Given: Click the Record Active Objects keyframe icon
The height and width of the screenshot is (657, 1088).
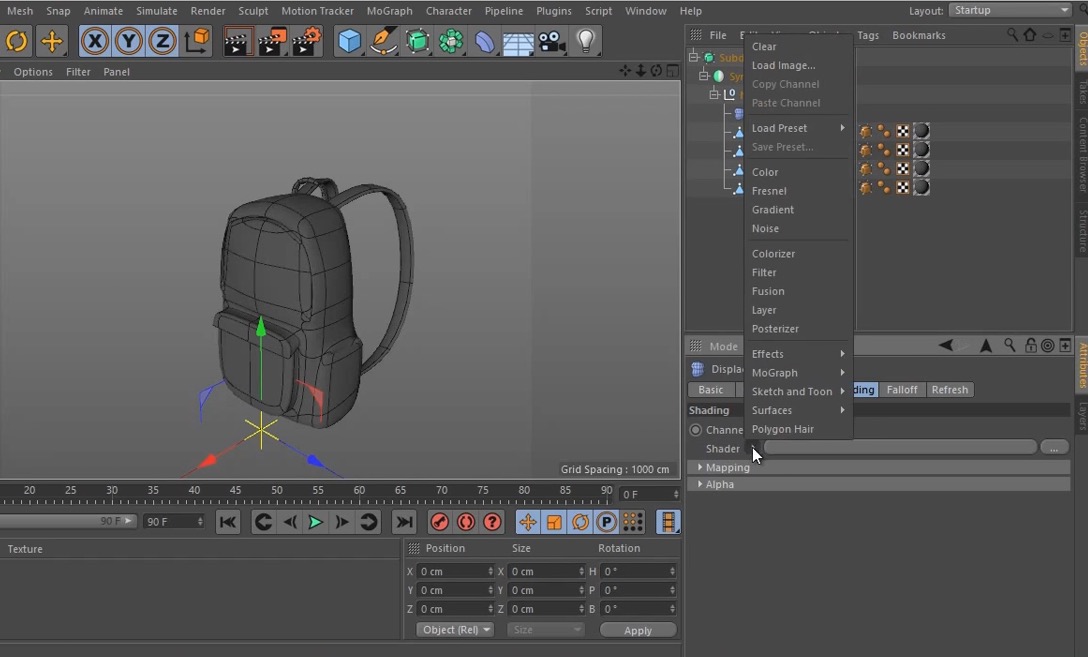Looking at the screenshot, I should point(439,521).
